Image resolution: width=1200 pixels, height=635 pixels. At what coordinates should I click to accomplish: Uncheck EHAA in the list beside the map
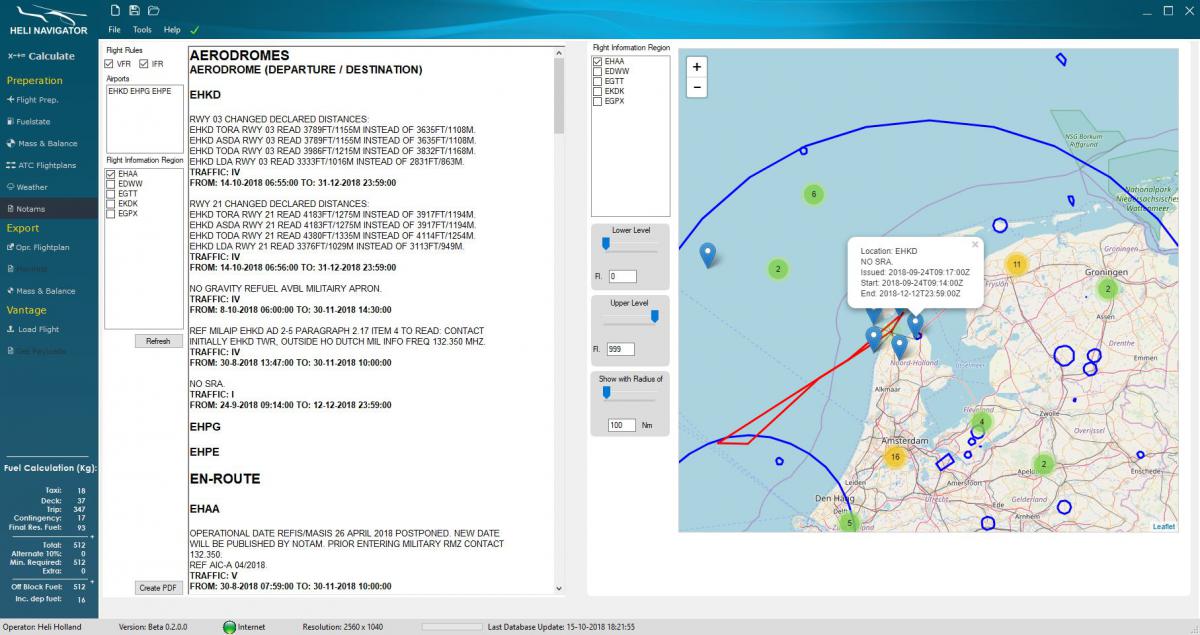coord(598,62)
